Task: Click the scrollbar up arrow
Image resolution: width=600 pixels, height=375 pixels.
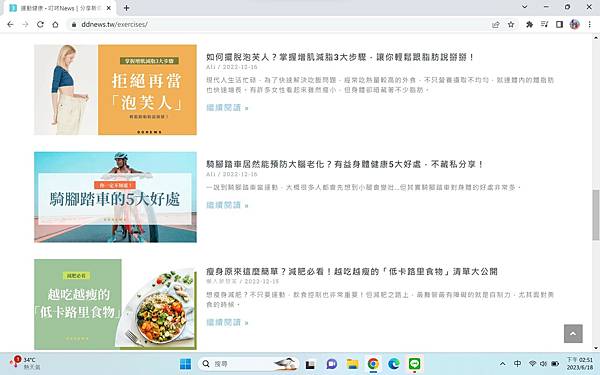Action: click(x=596, y=38)
